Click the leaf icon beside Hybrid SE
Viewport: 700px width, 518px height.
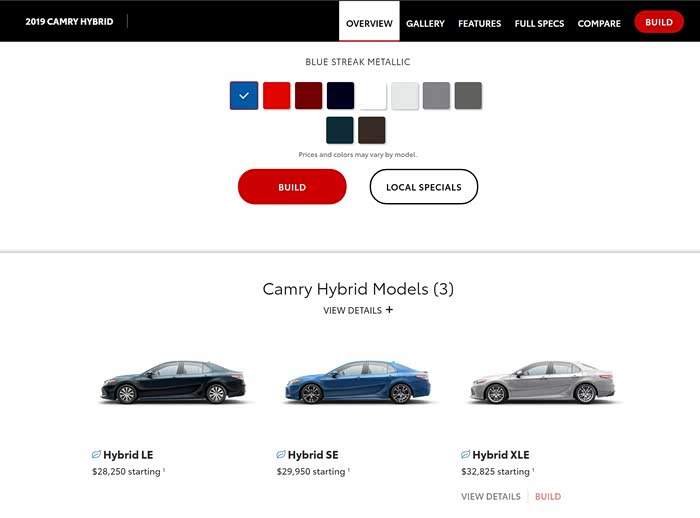click(x=281, y=455)
